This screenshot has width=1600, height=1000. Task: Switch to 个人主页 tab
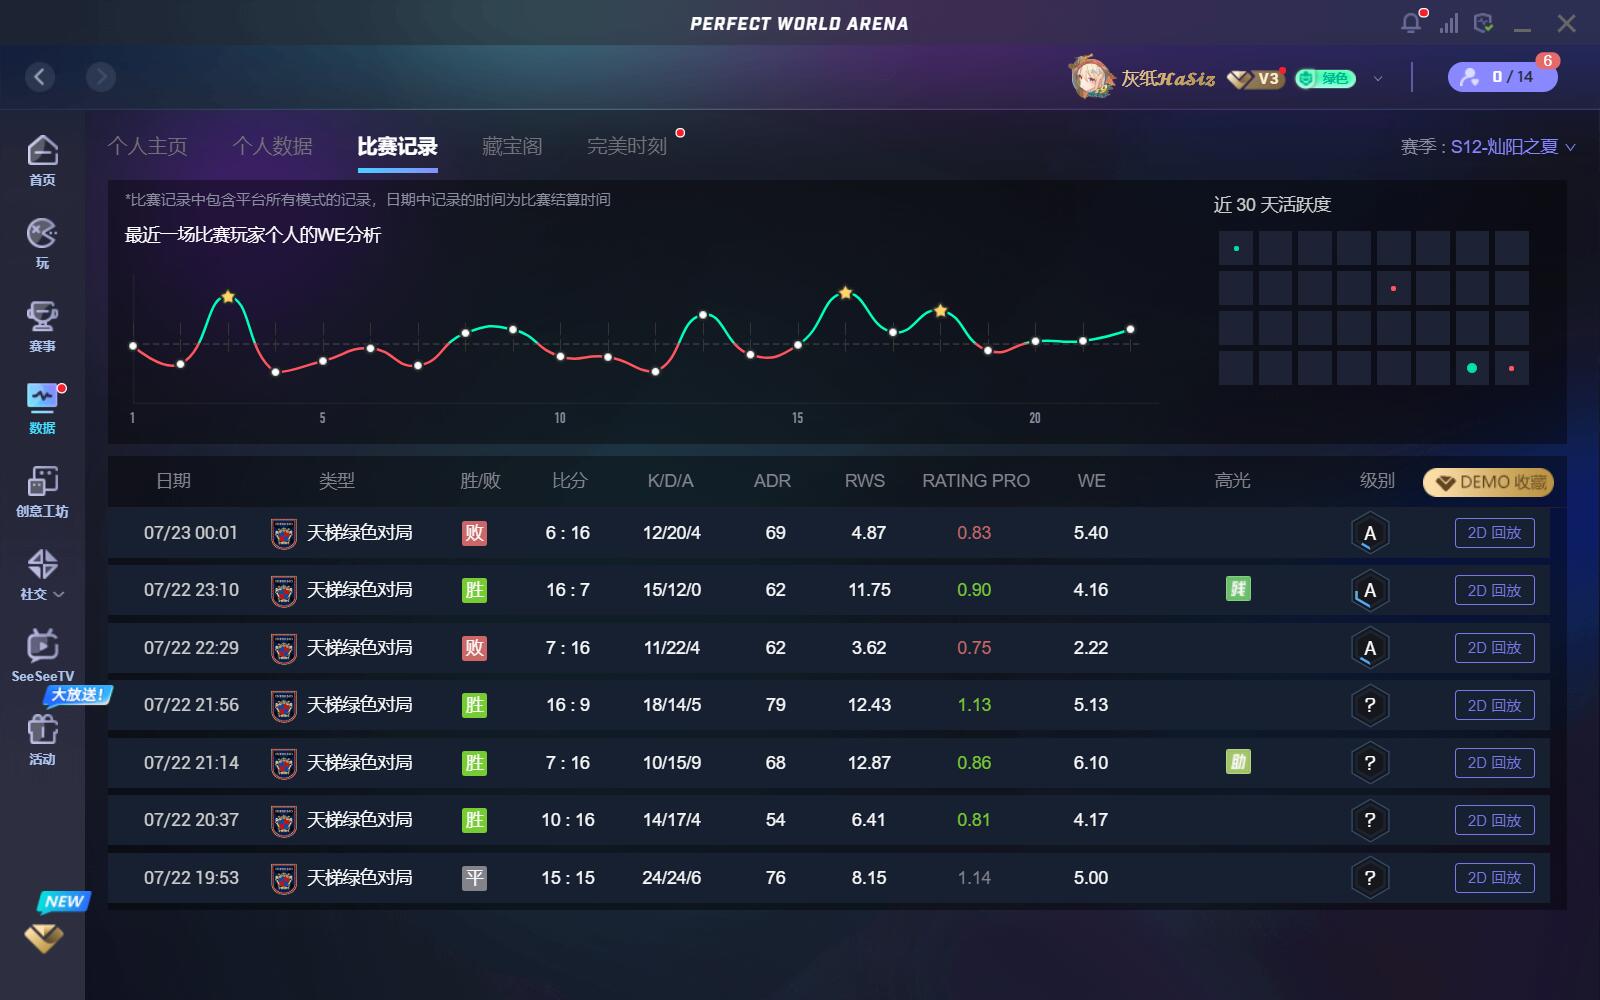pos(147,146)
